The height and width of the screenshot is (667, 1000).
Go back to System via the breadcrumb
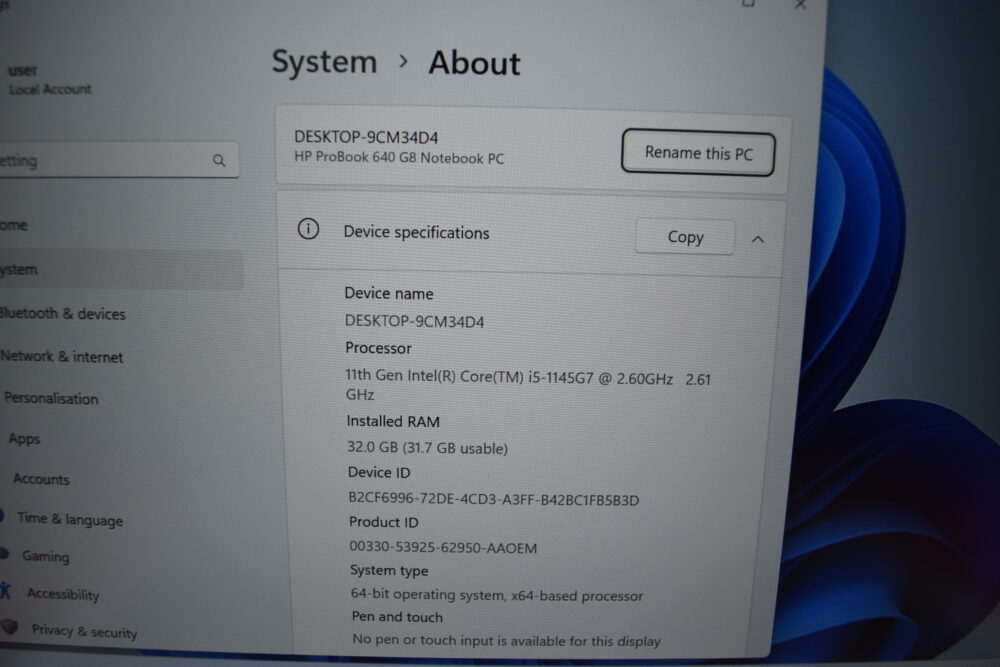click(325, 62)
